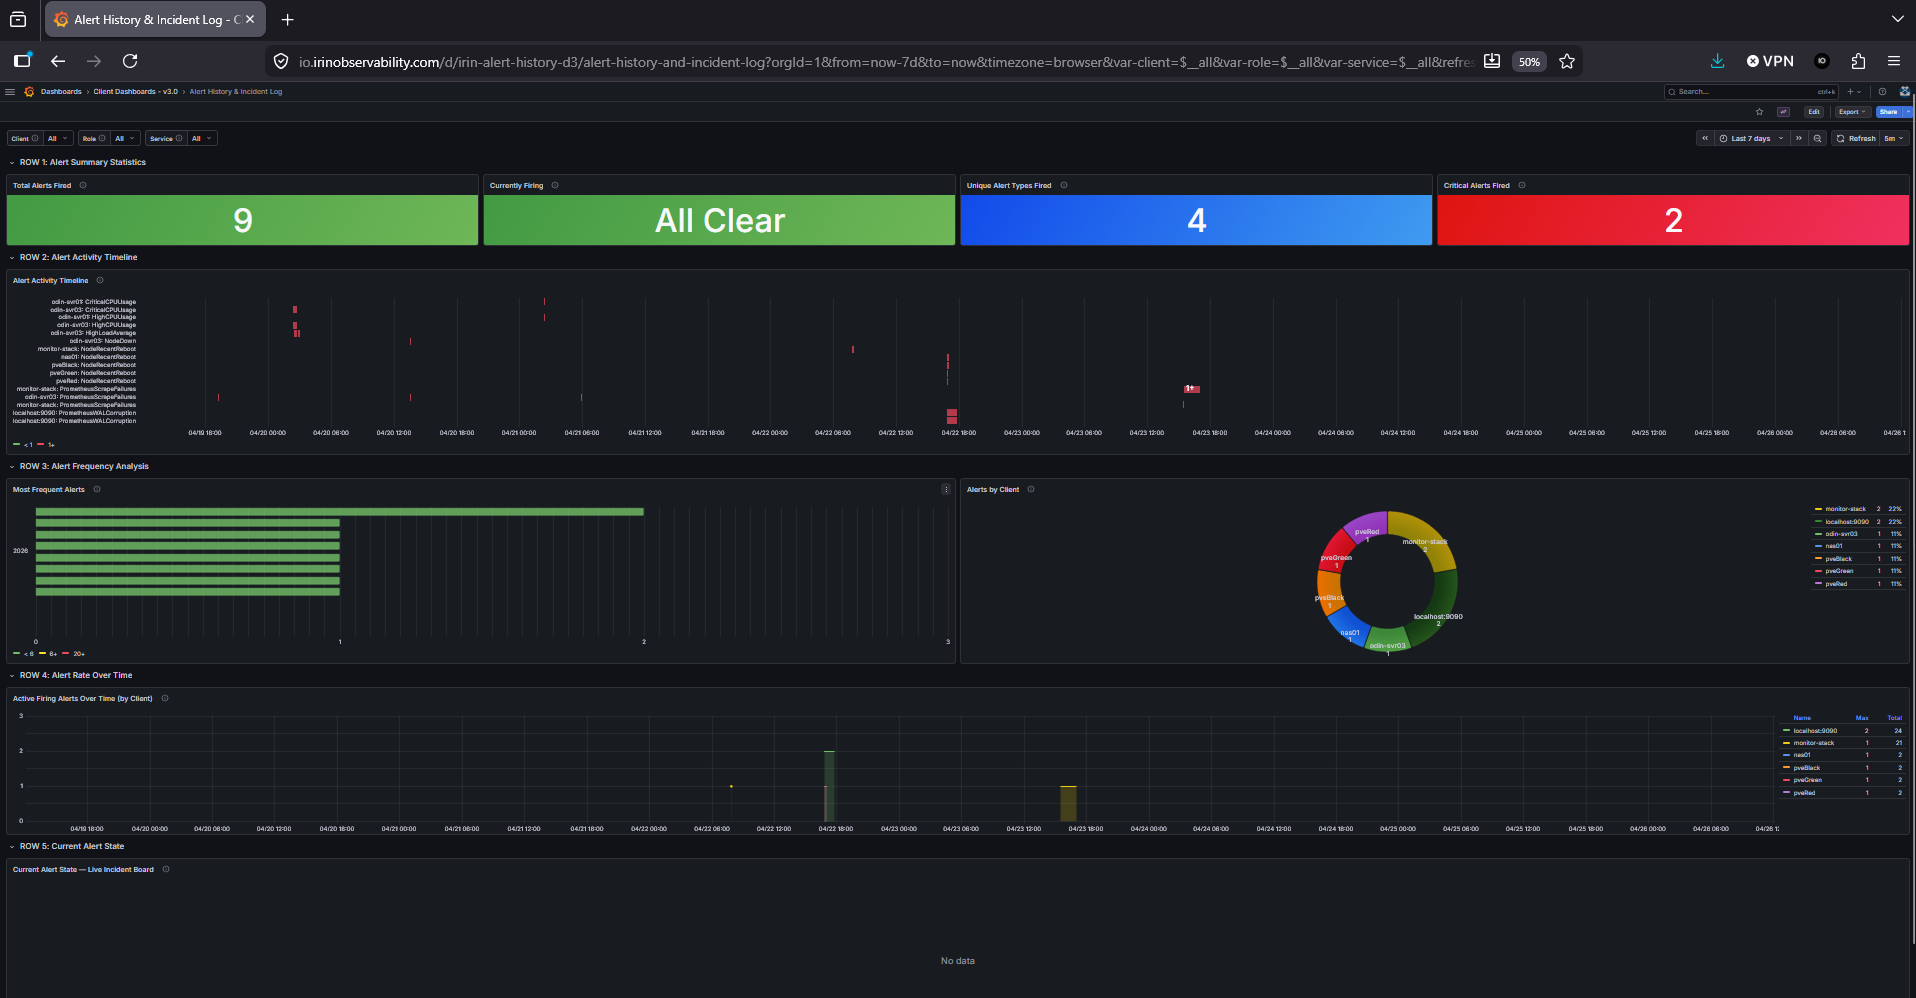Image resolution: width=1916 pixels, height=998 pixels.
Task: Zoom out the time range
Action: pos(1817,138)
